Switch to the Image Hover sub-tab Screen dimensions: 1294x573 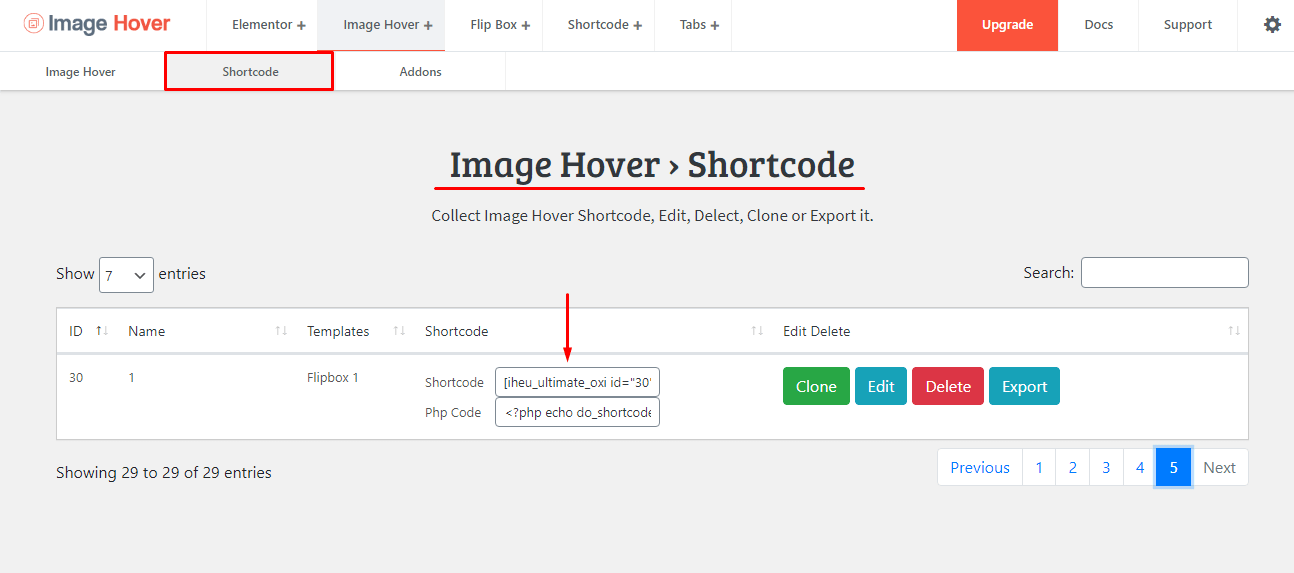tap(81, 72)
